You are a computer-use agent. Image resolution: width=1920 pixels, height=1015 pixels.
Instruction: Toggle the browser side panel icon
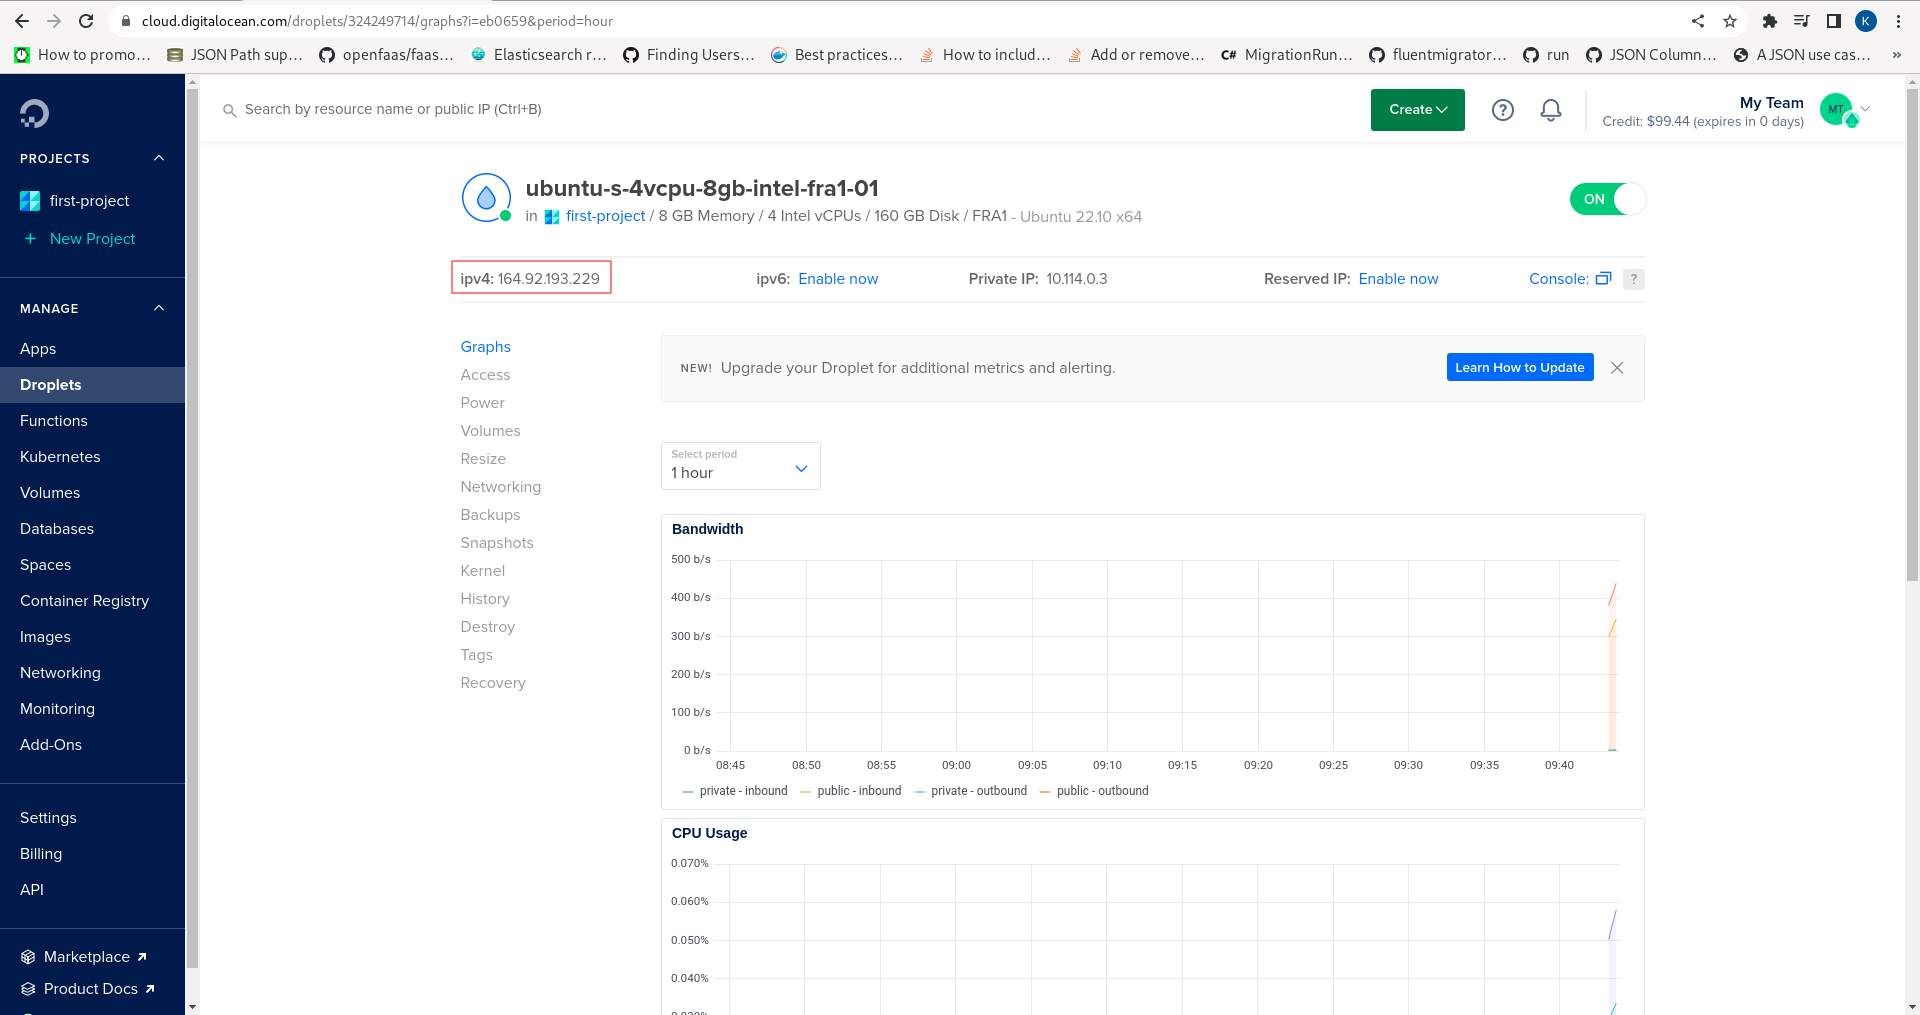(1834, 21)
